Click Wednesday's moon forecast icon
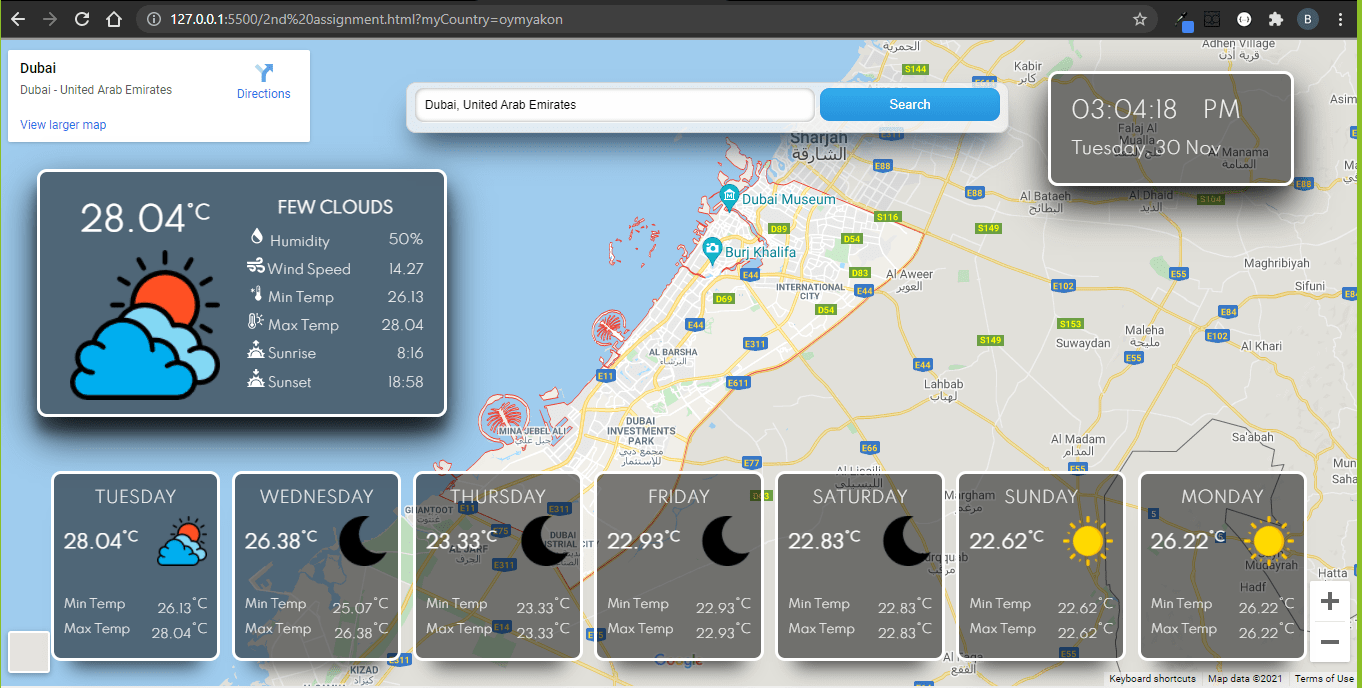Screen dimensions: 1362x688 point(364,542)
